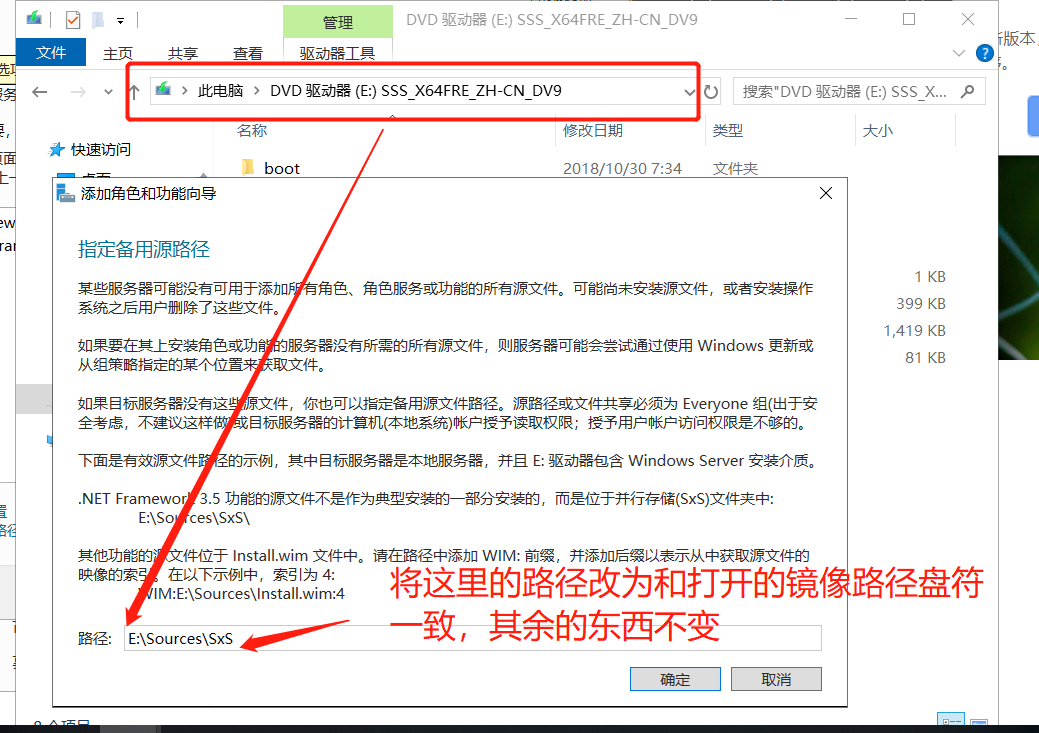This screenshot has width=1039, height=733.
Task: Click 此电脑 in the address breadcrumb
Action: 220,91
